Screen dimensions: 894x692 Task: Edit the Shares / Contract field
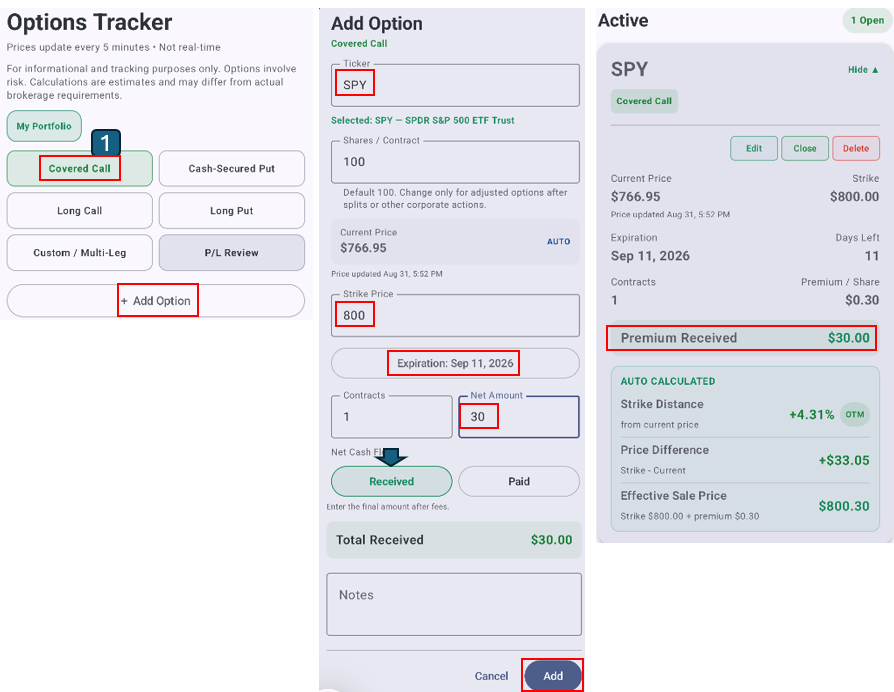pos(455,162)
